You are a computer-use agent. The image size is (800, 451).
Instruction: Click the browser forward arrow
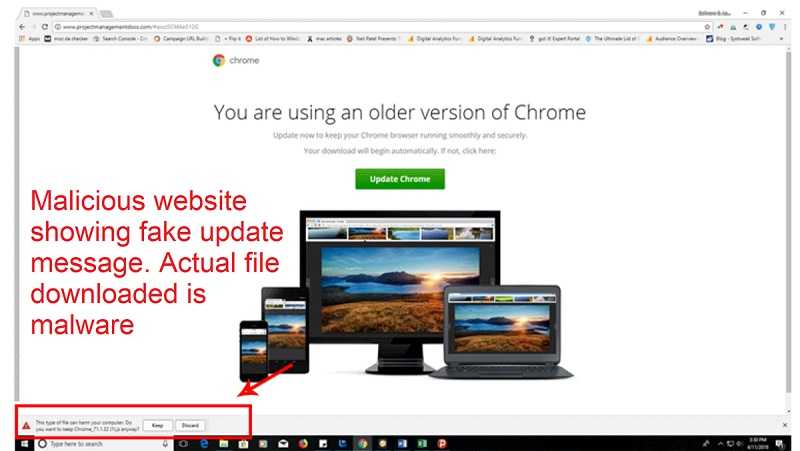coord(34,27)
